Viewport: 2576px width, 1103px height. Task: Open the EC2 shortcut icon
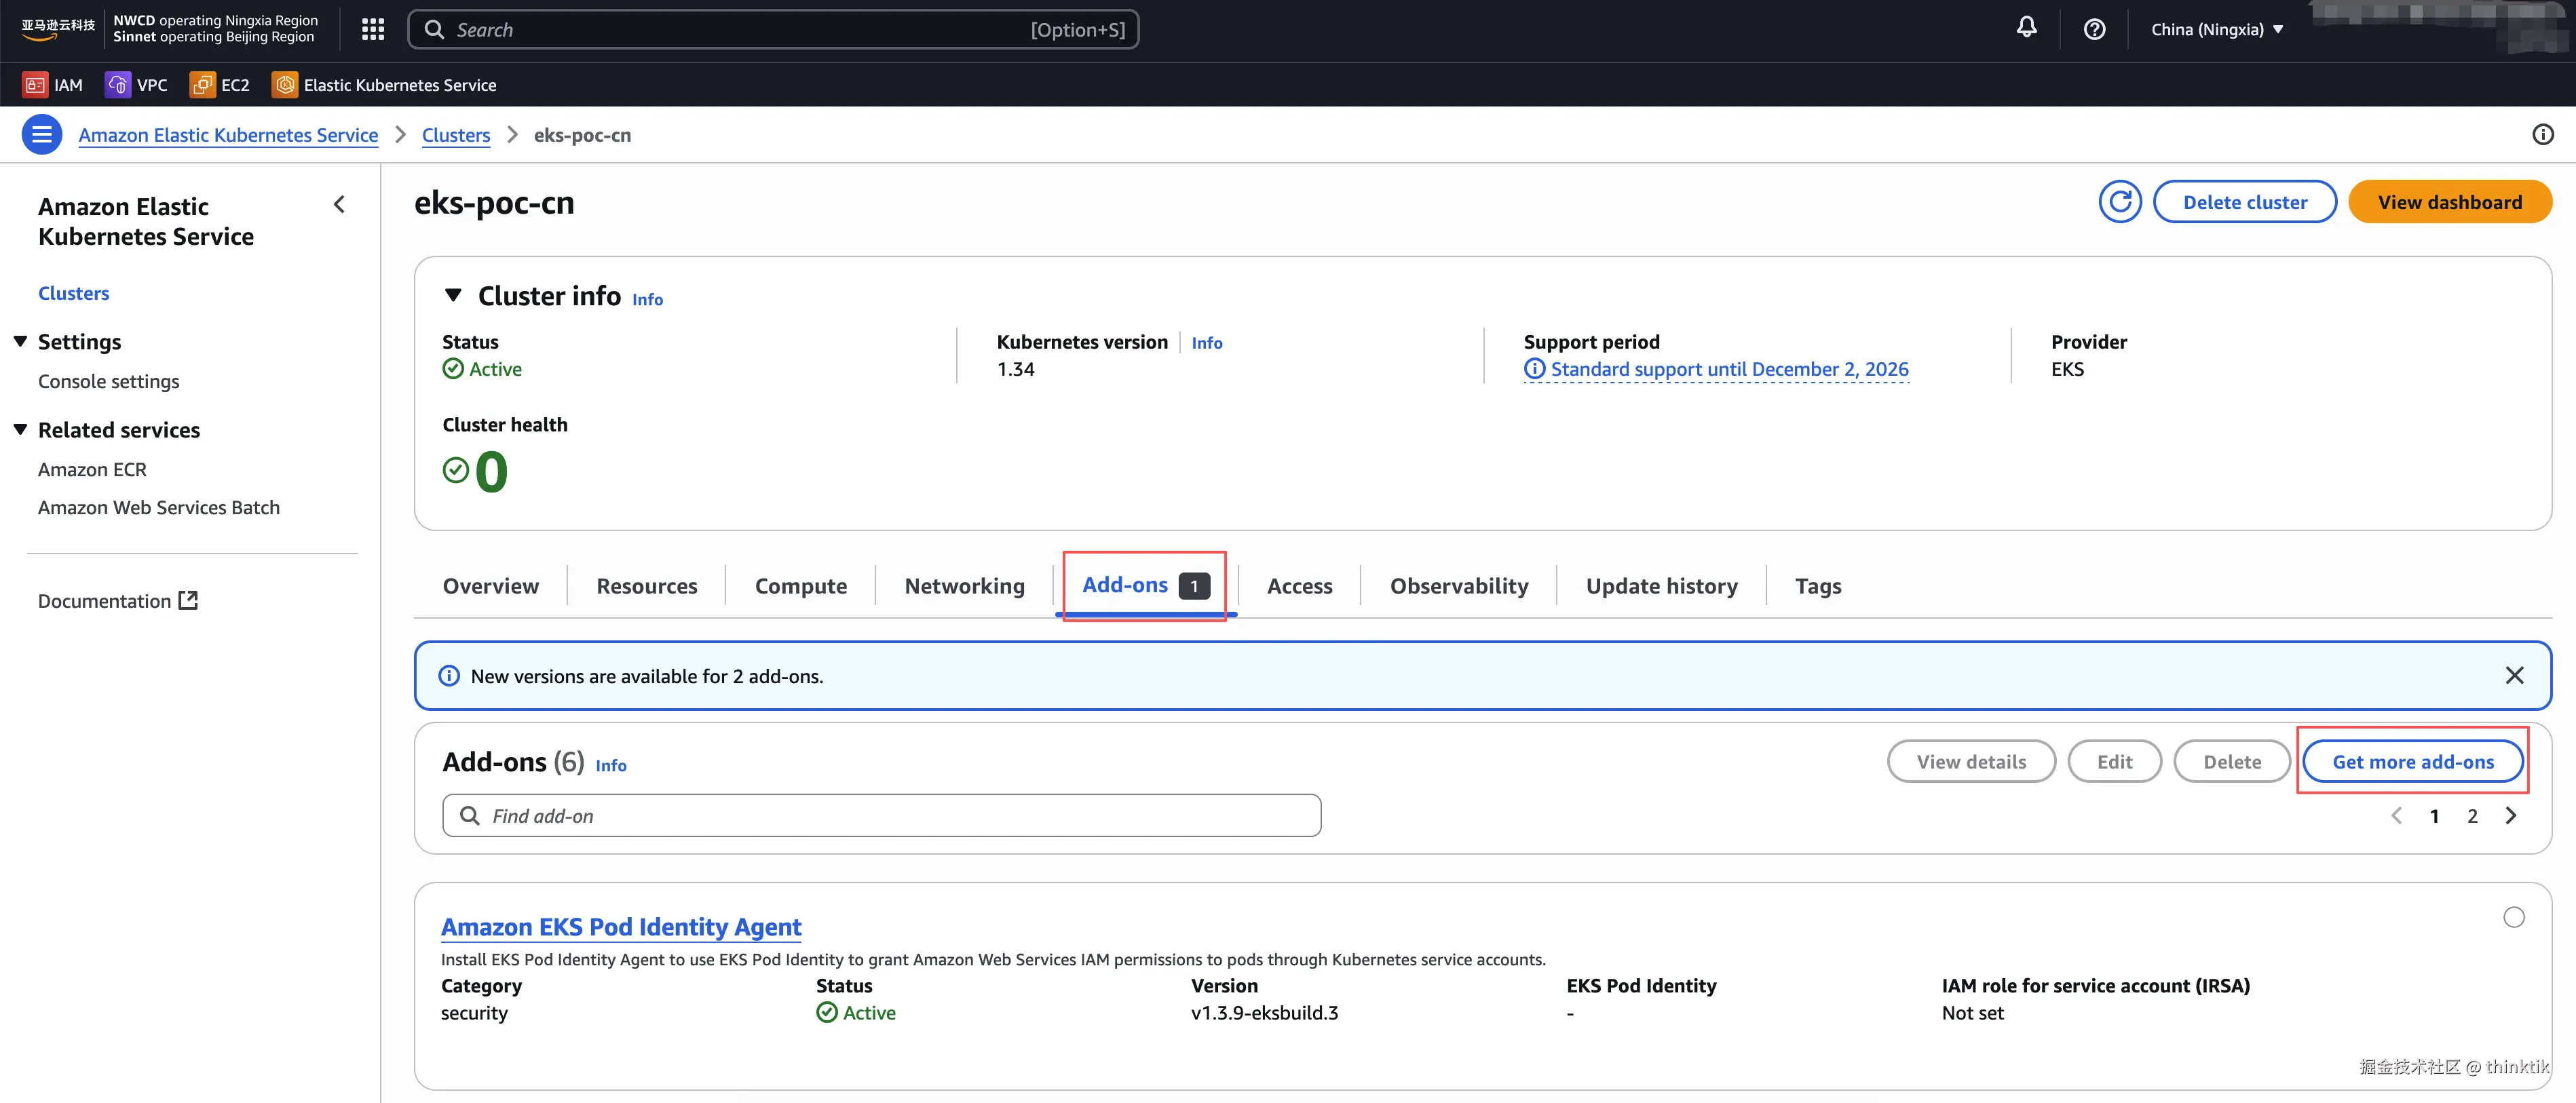point(202,85)
